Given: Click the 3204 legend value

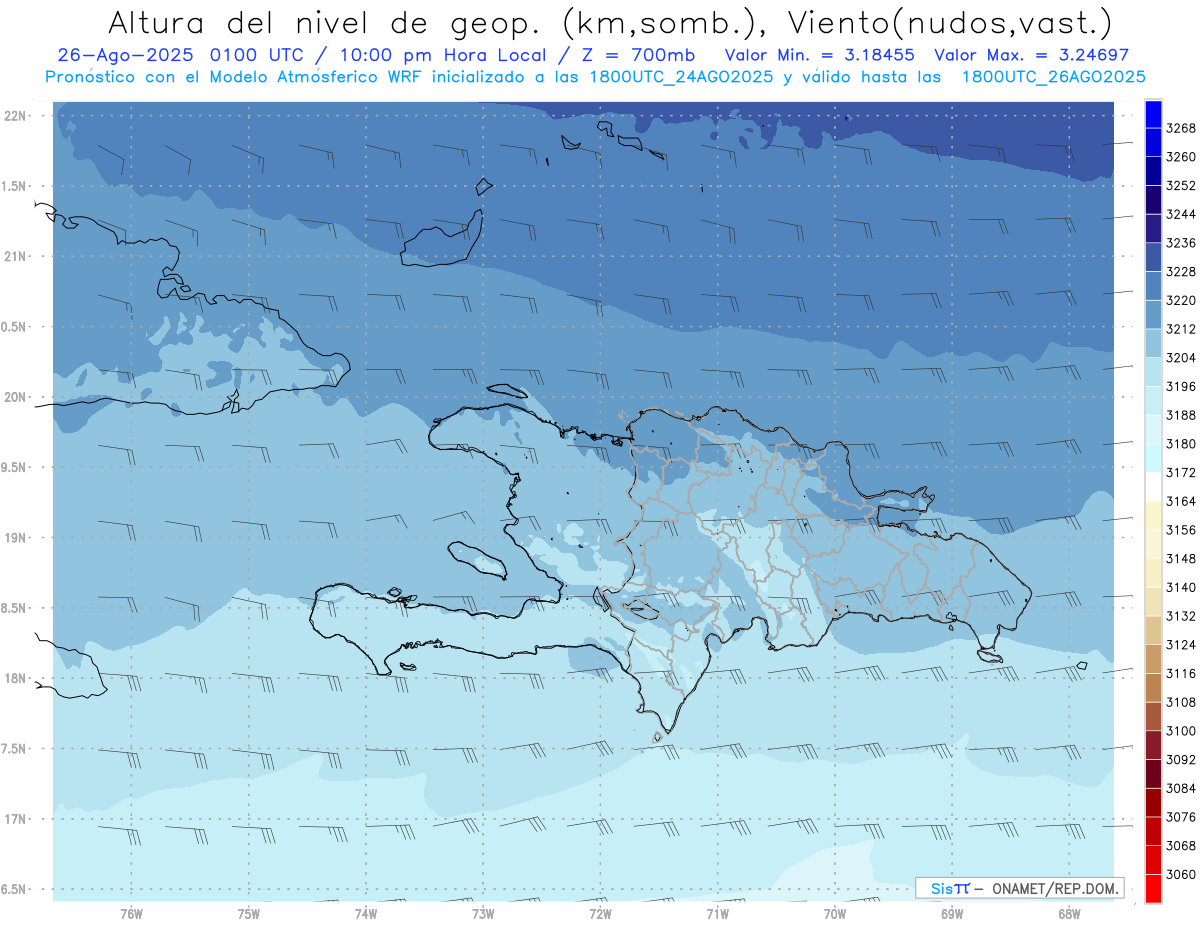Looking at the screenshot, I should point(1181,358).
